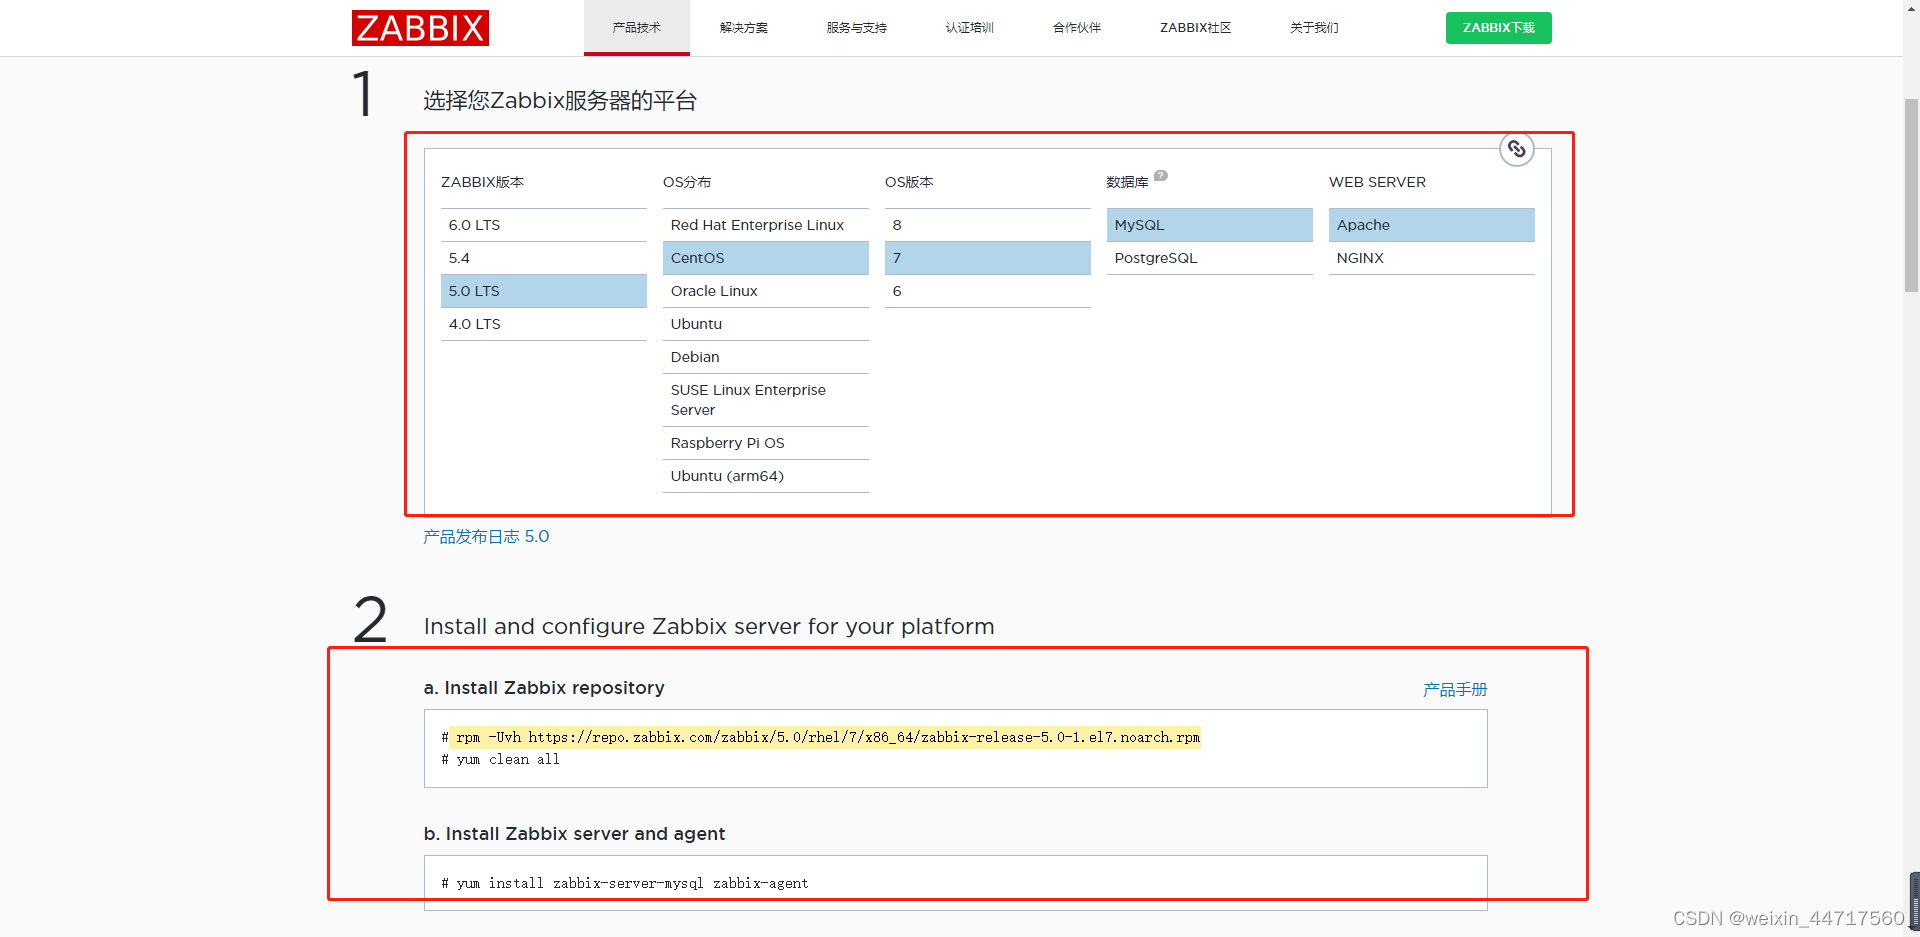Choose Red Hat Enterprise Linux distribution

coord(766,225)
